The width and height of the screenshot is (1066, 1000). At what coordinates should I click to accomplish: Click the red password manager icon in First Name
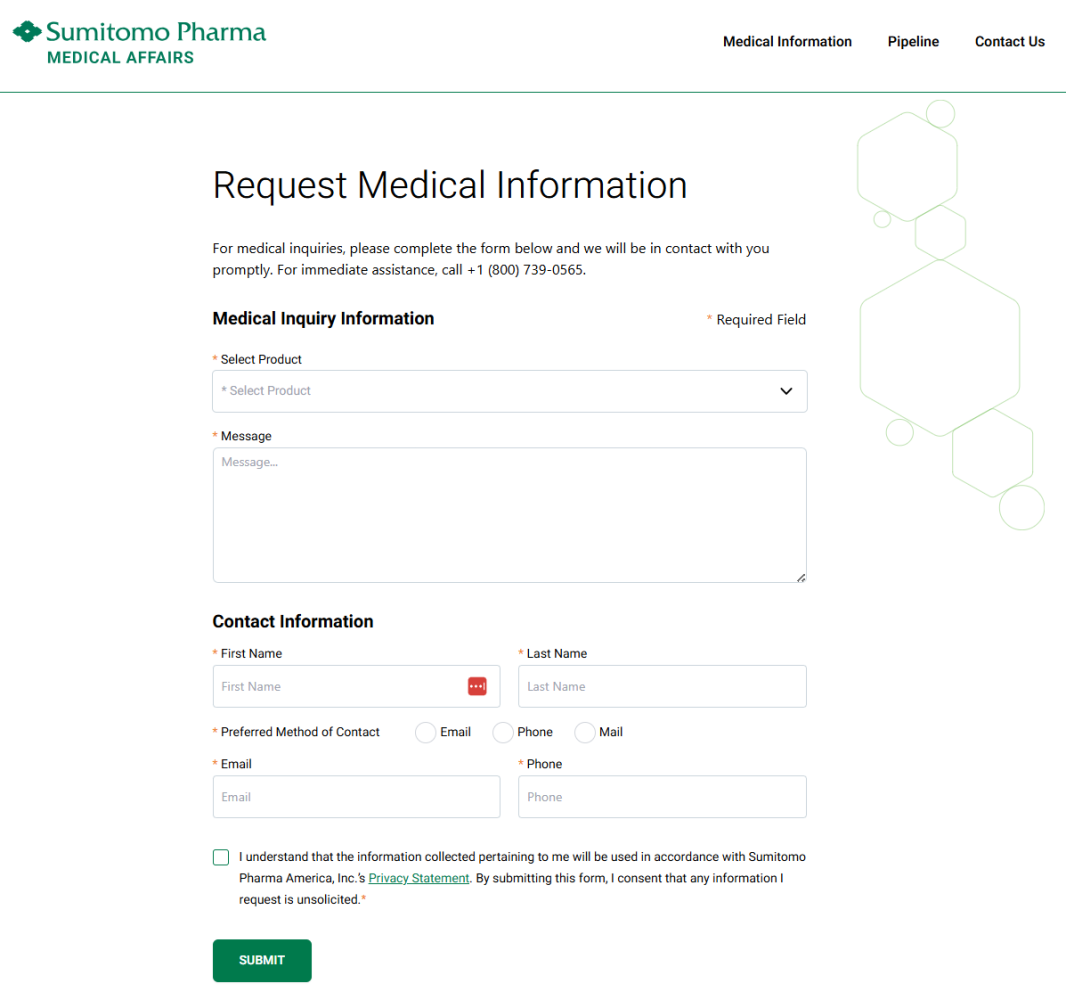477,686
